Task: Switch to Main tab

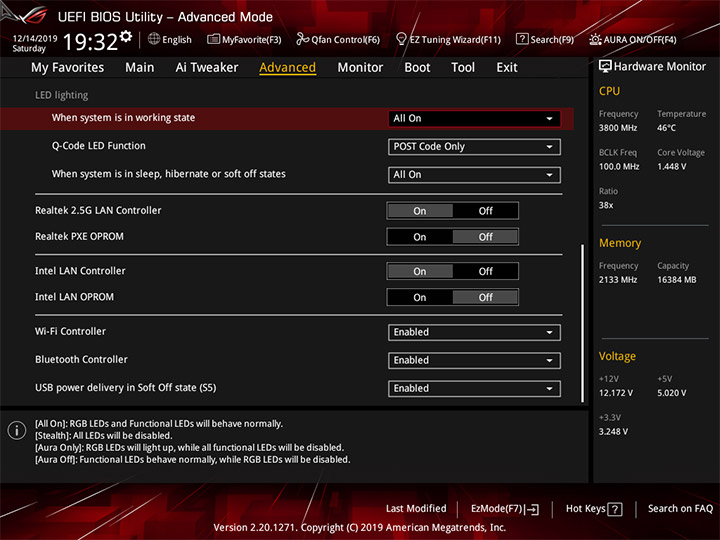Action: [140, 68]
